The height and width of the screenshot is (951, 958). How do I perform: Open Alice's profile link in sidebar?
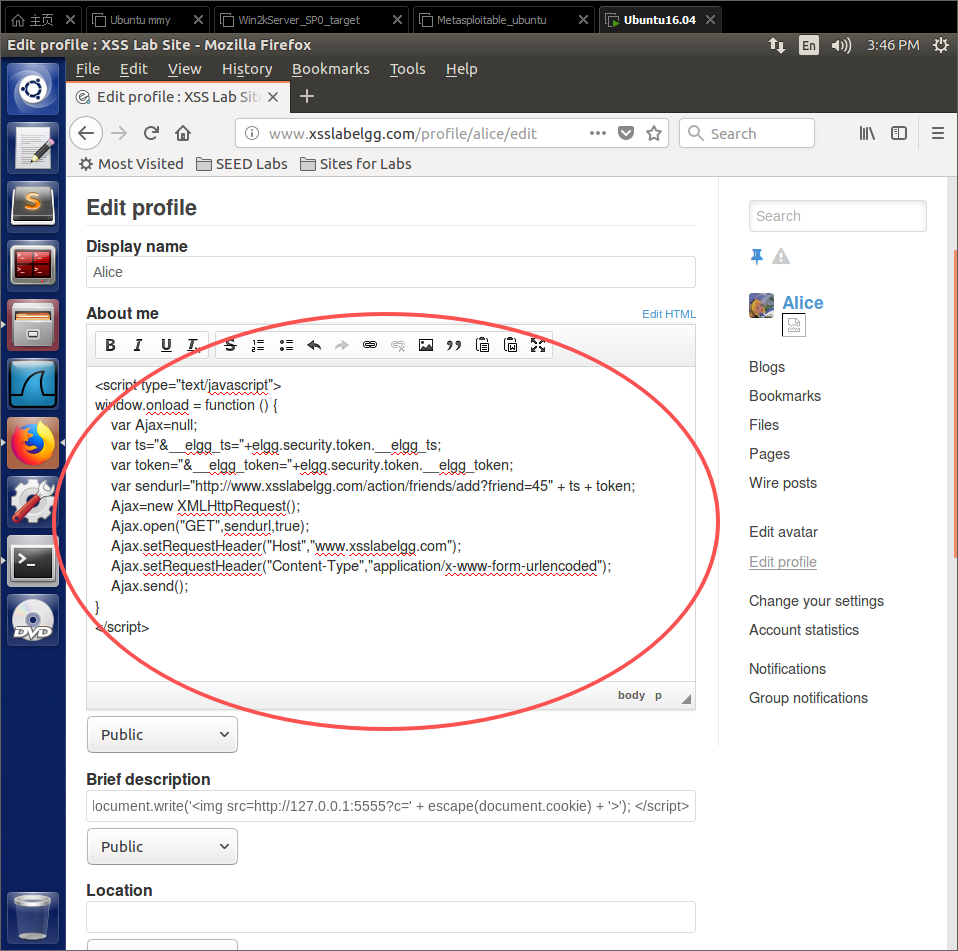pyautogui.click(x=803, y=303)
